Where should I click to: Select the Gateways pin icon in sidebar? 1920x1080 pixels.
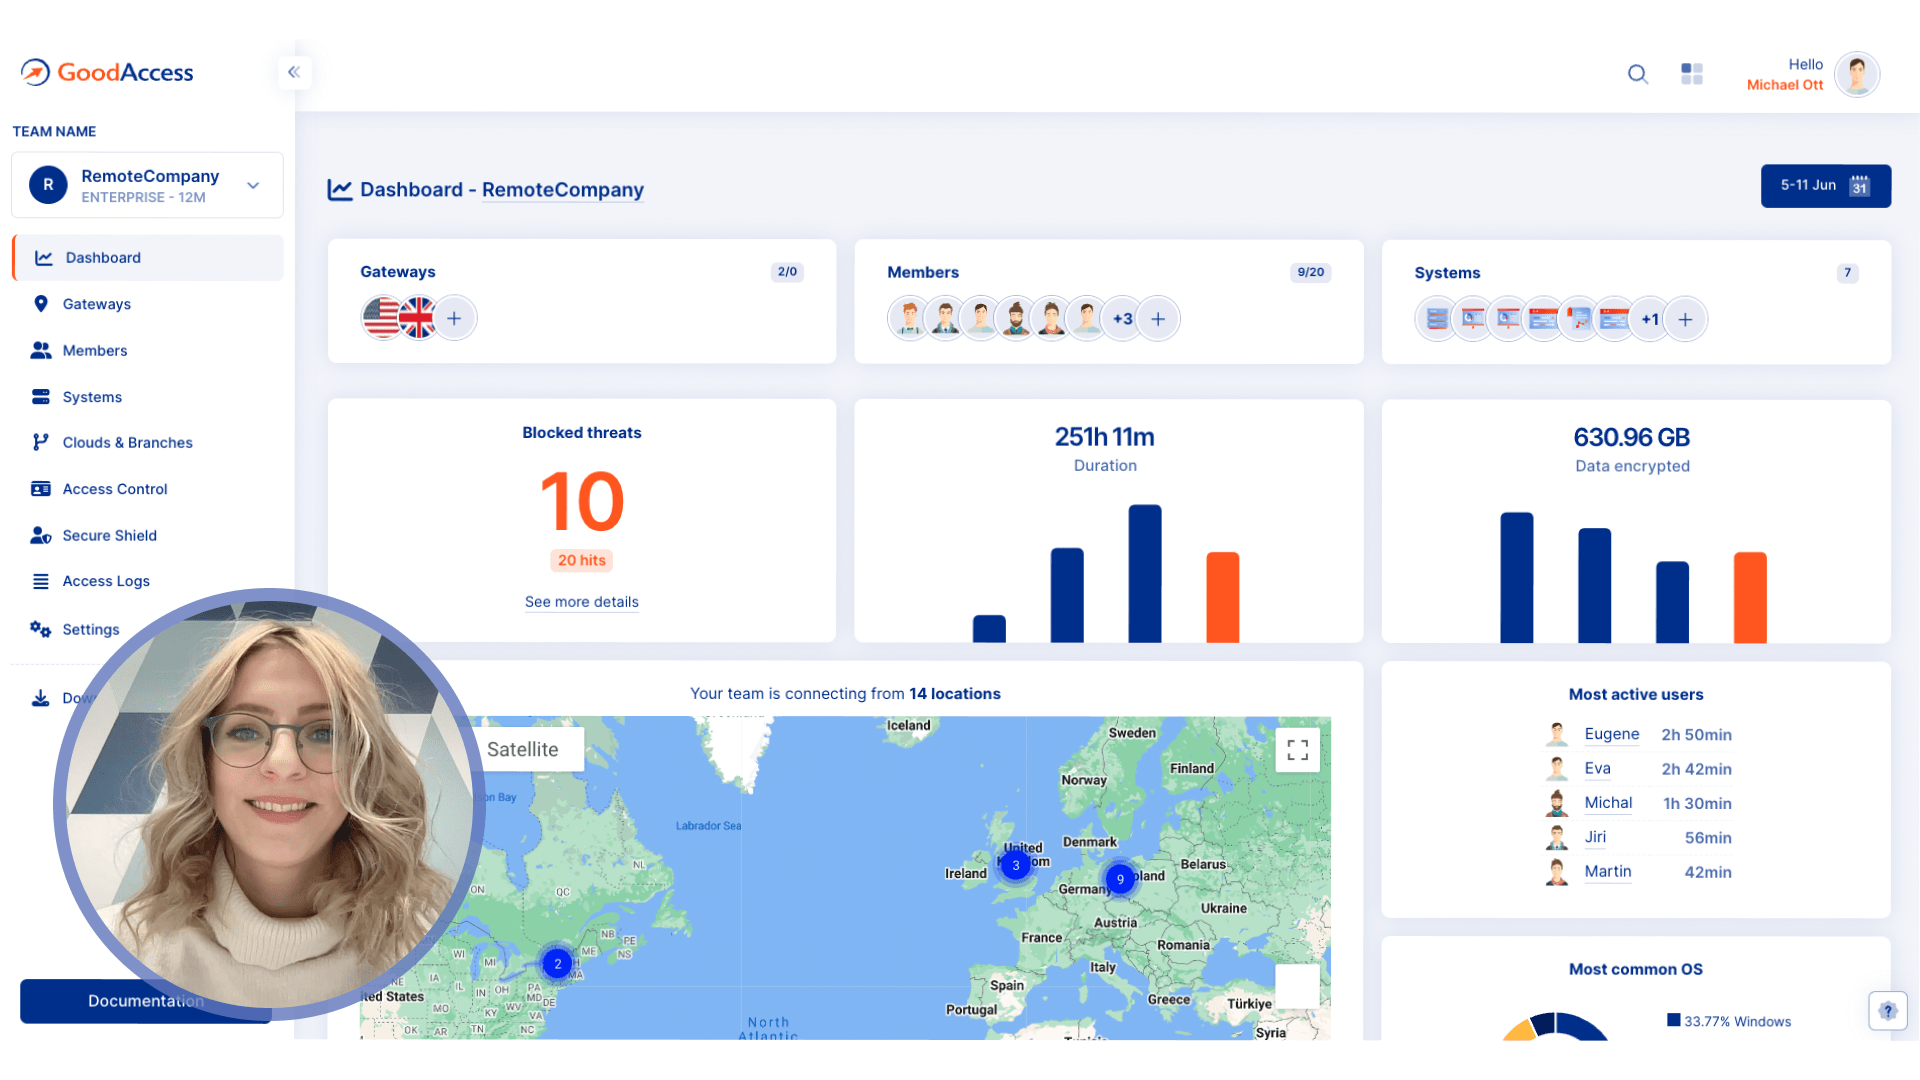tap(41, 303)
